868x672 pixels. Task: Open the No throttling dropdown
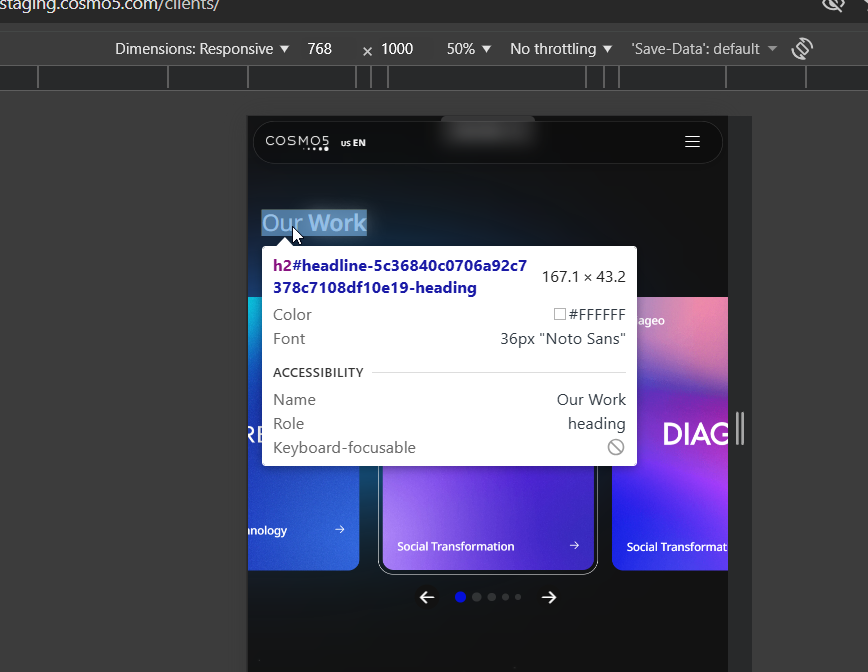coord(561,49)
